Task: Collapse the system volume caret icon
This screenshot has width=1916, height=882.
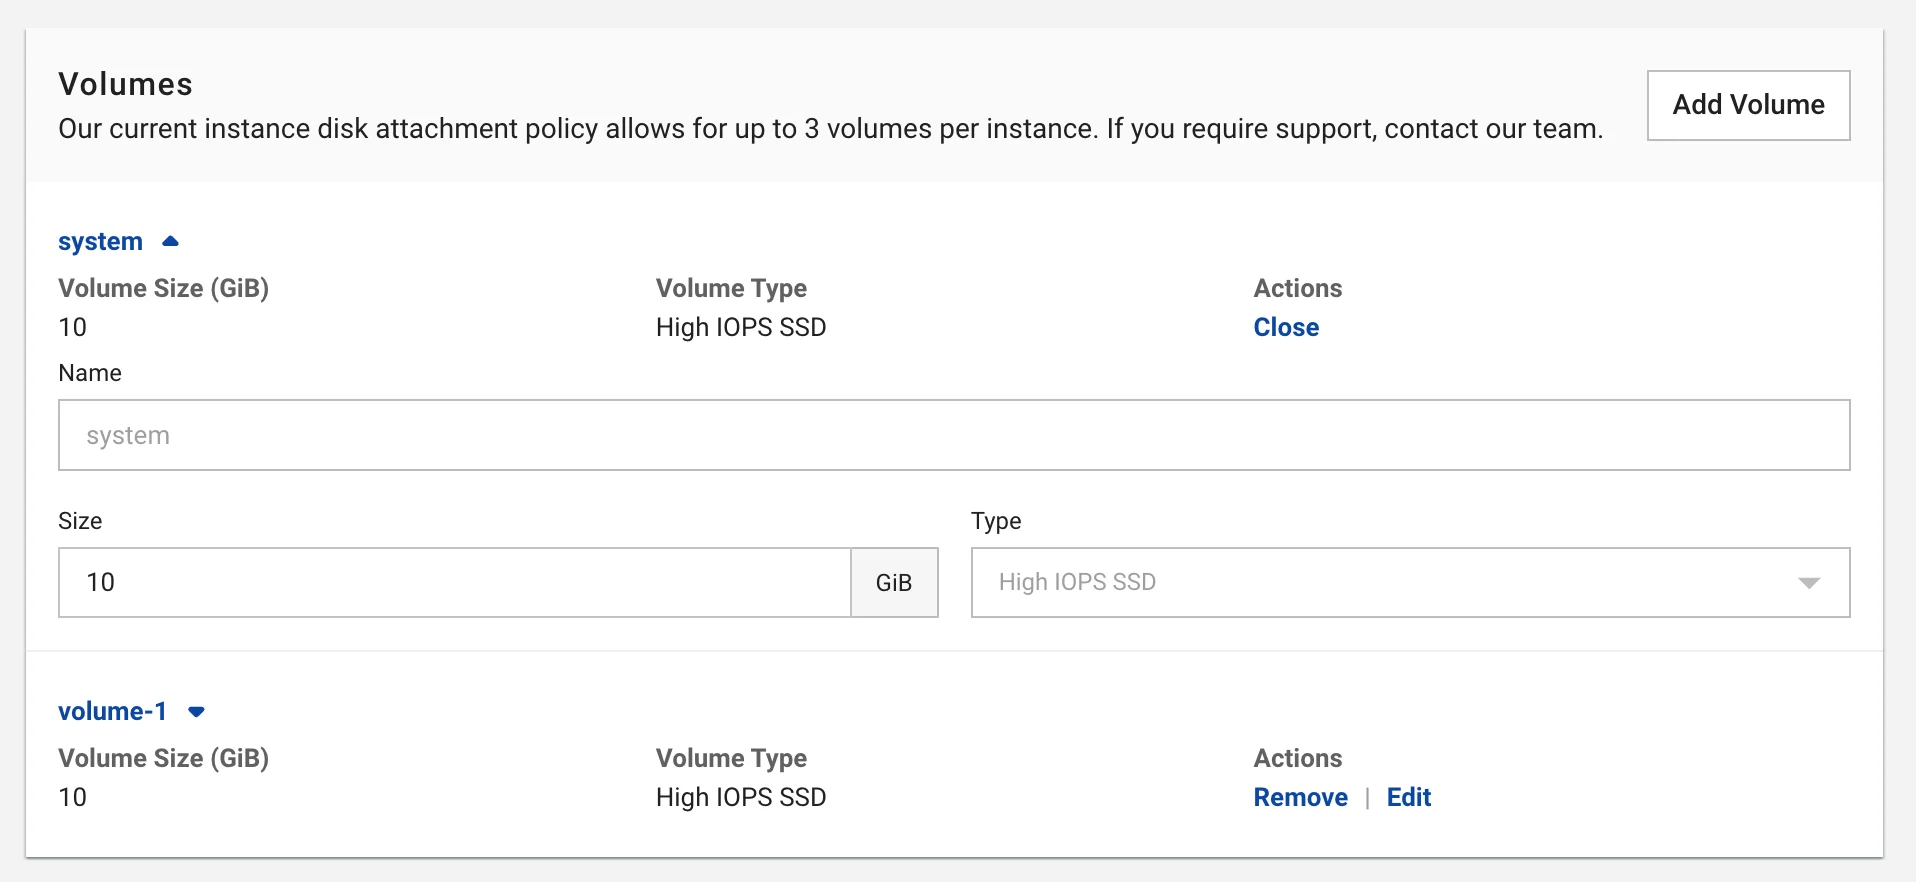Action: point(170,241)
